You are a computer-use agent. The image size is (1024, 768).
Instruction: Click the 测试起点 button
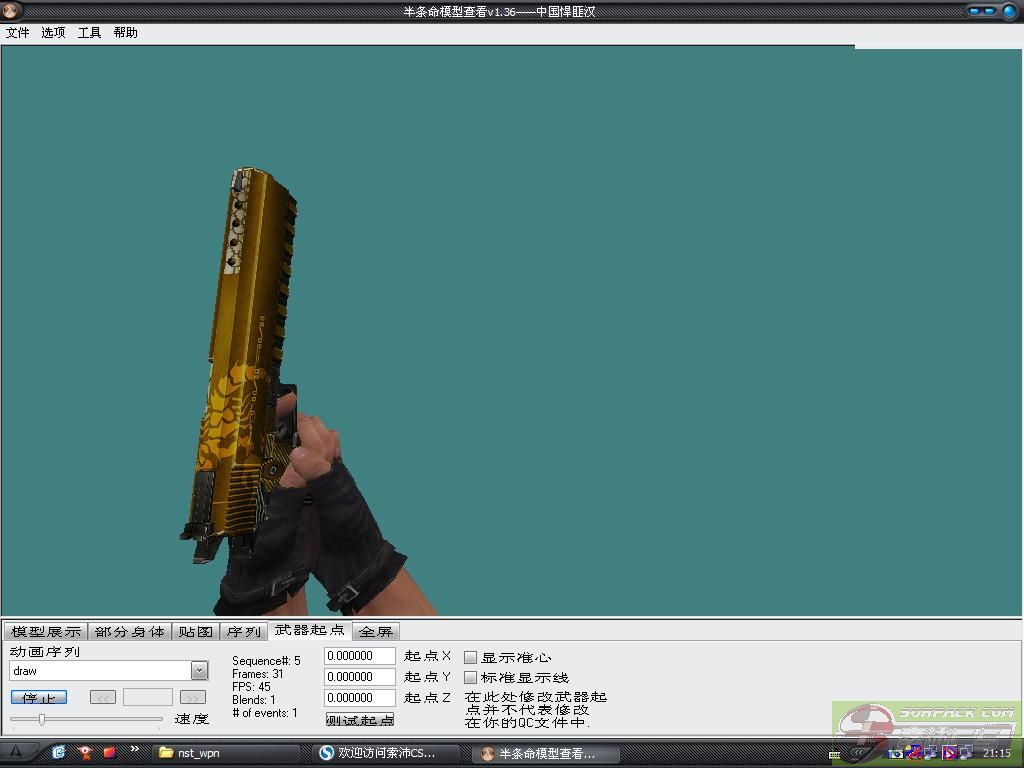click(x=360, y=719)
